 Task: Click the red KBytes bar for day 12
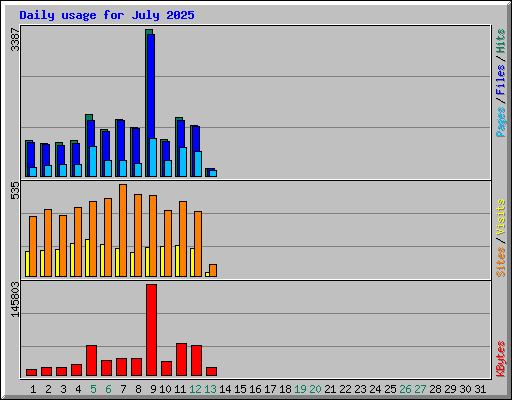[x=196, y=361]
